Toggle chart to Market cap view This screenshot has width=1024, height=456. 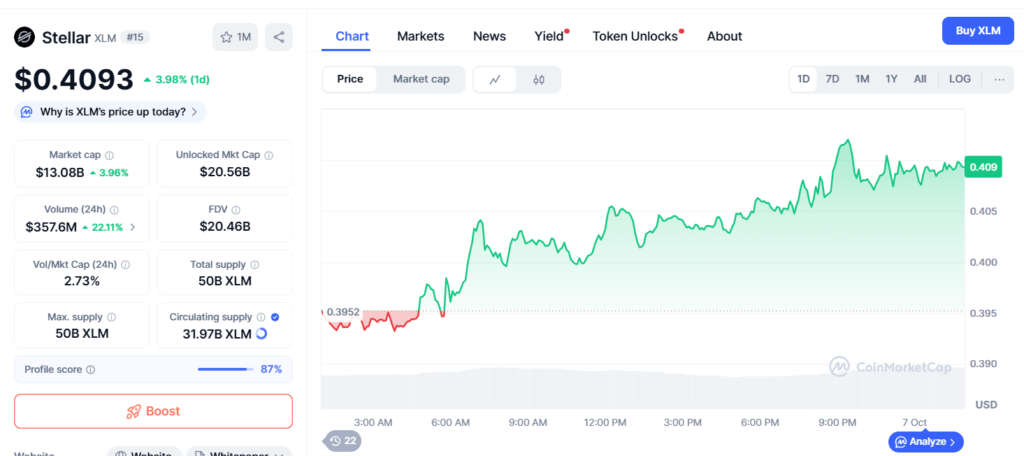point(420,79)
